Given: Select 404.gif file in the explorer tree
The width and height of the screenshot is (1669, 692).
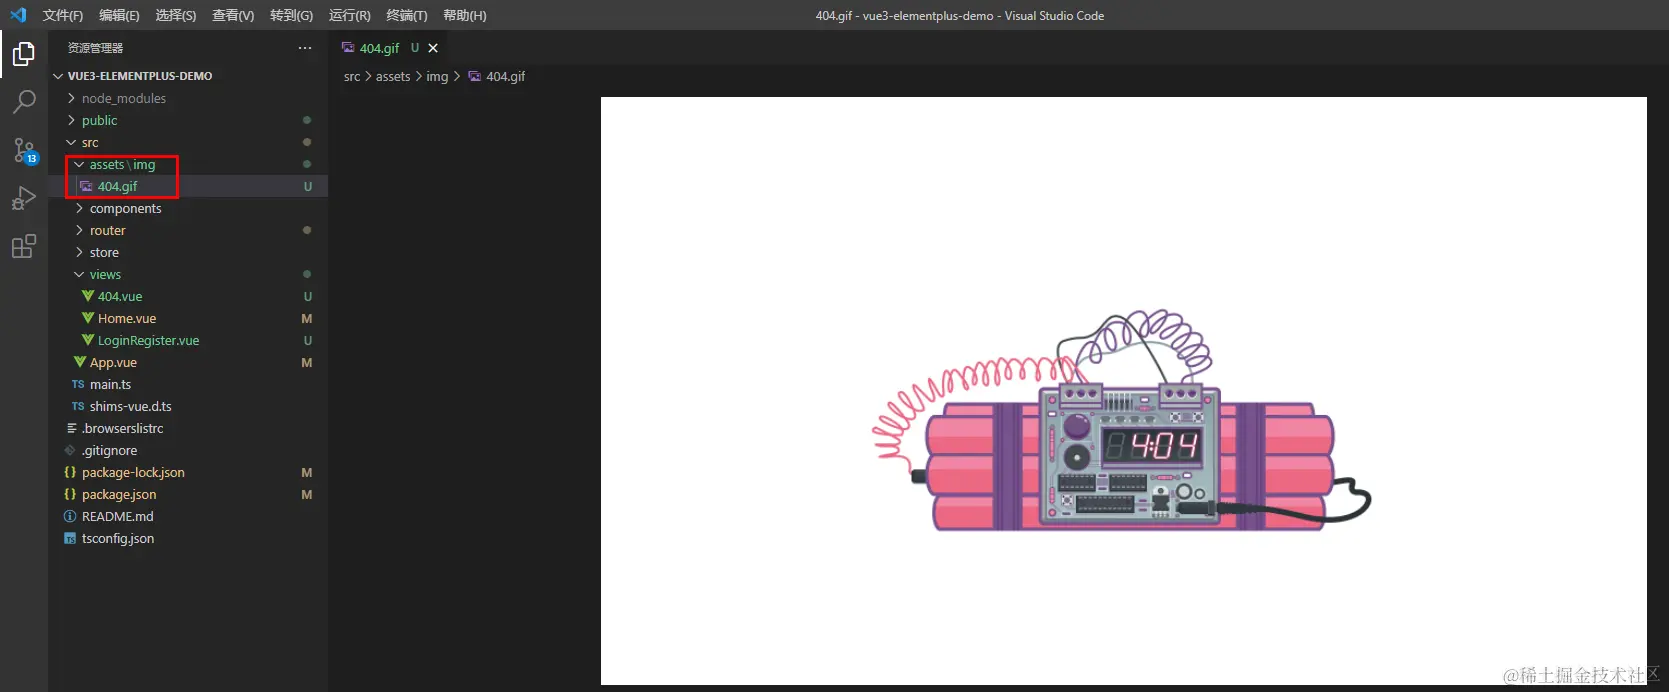Looking at the screenshot, I should 117,186.
